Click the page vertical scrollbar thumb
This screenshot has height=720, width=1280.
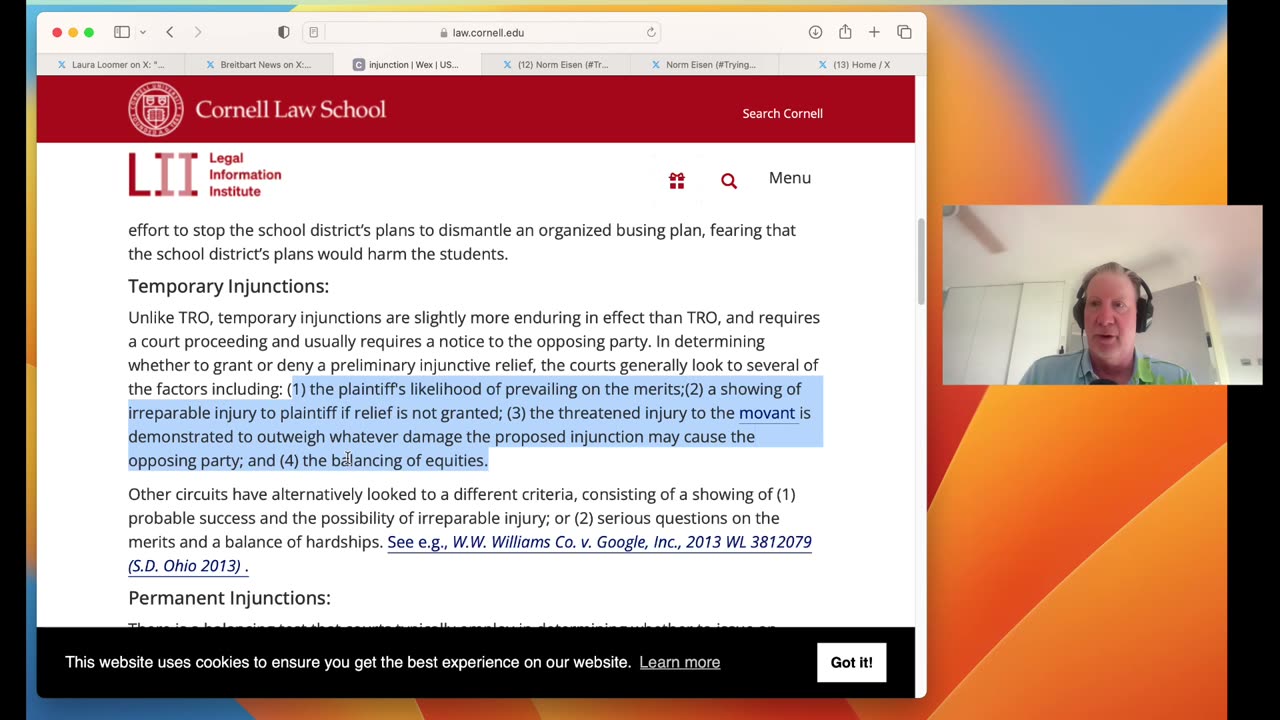pos(920,260)
